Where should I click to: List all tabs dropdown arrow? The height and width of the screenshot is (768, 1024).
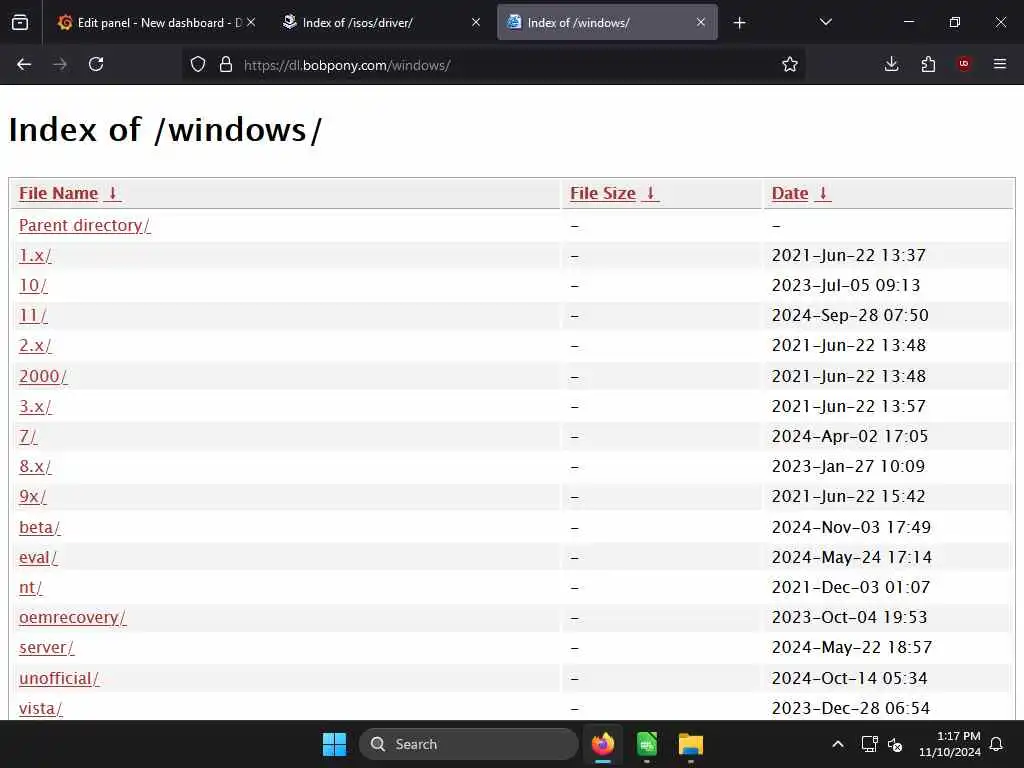pos(825,22)
